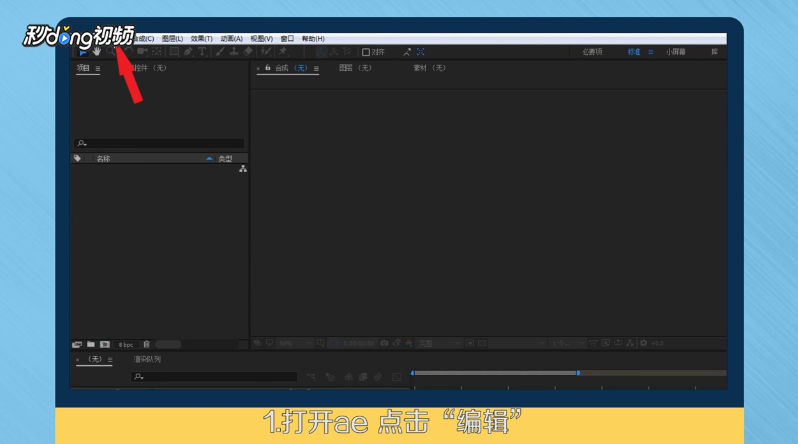Image resolution: width=798 pixels, height=444 pixels.
Task: Click the project panel search field
Action: point(159,144)
